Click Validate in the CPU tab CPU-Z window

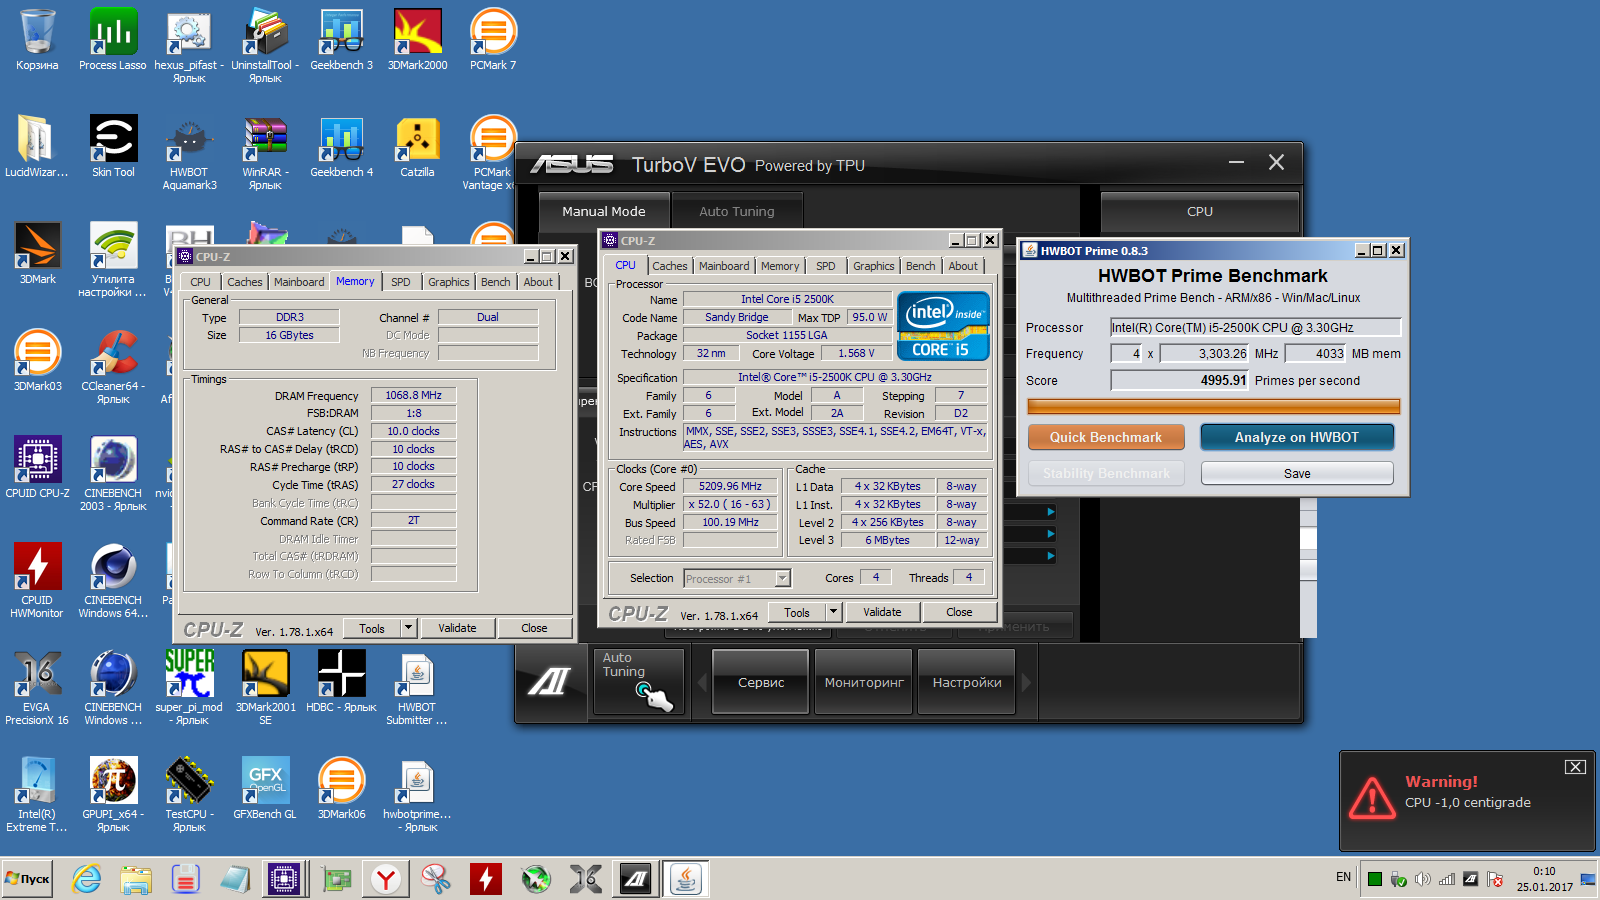tap(882, 612)
